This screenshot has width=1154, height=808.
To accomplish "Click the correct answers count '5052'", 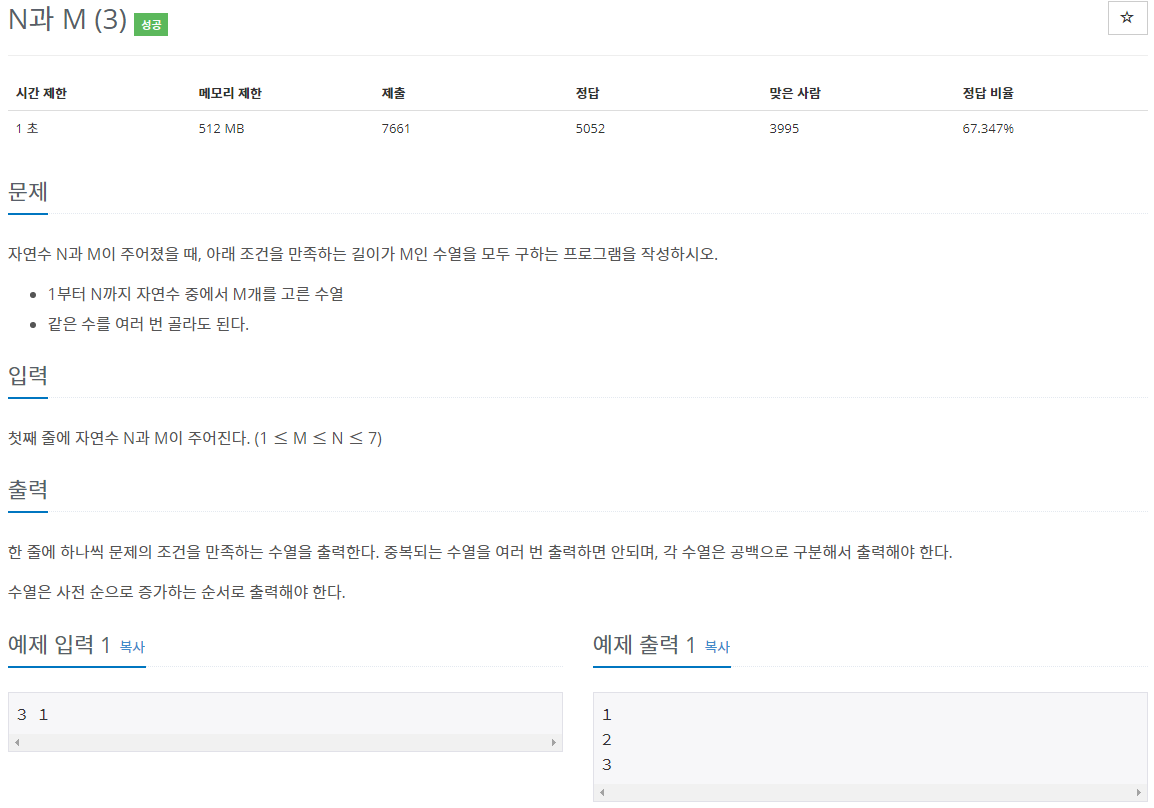I will tap(590, 129).
